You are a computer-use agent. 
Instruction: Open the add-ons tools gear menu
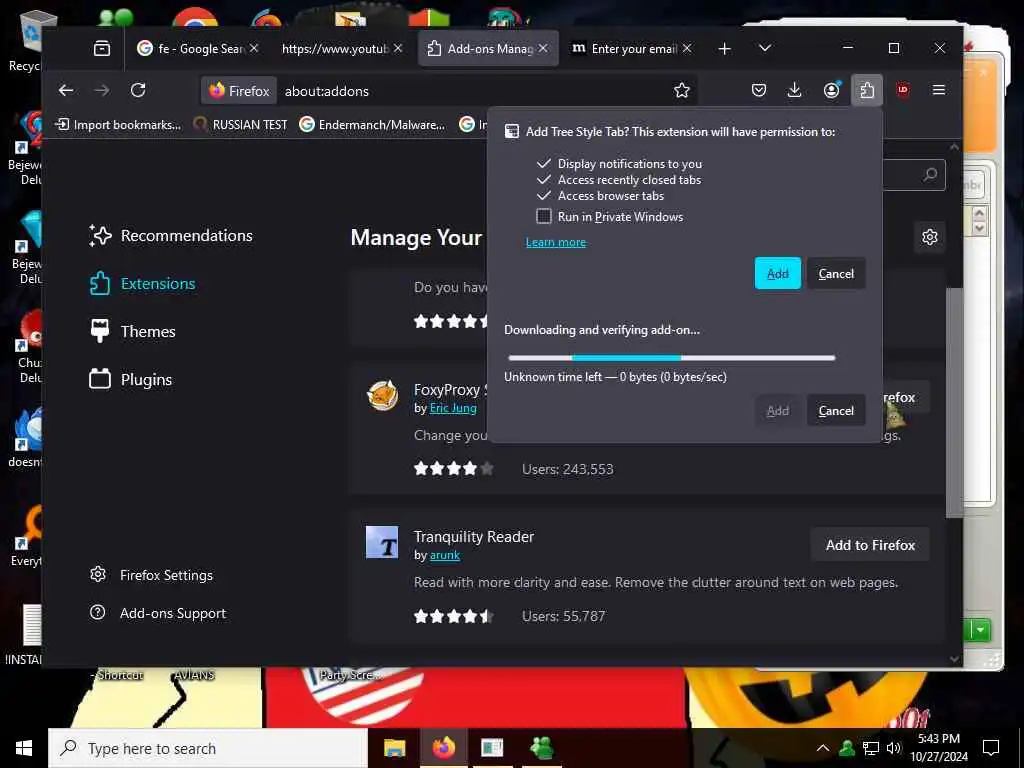tap(929, 237)
